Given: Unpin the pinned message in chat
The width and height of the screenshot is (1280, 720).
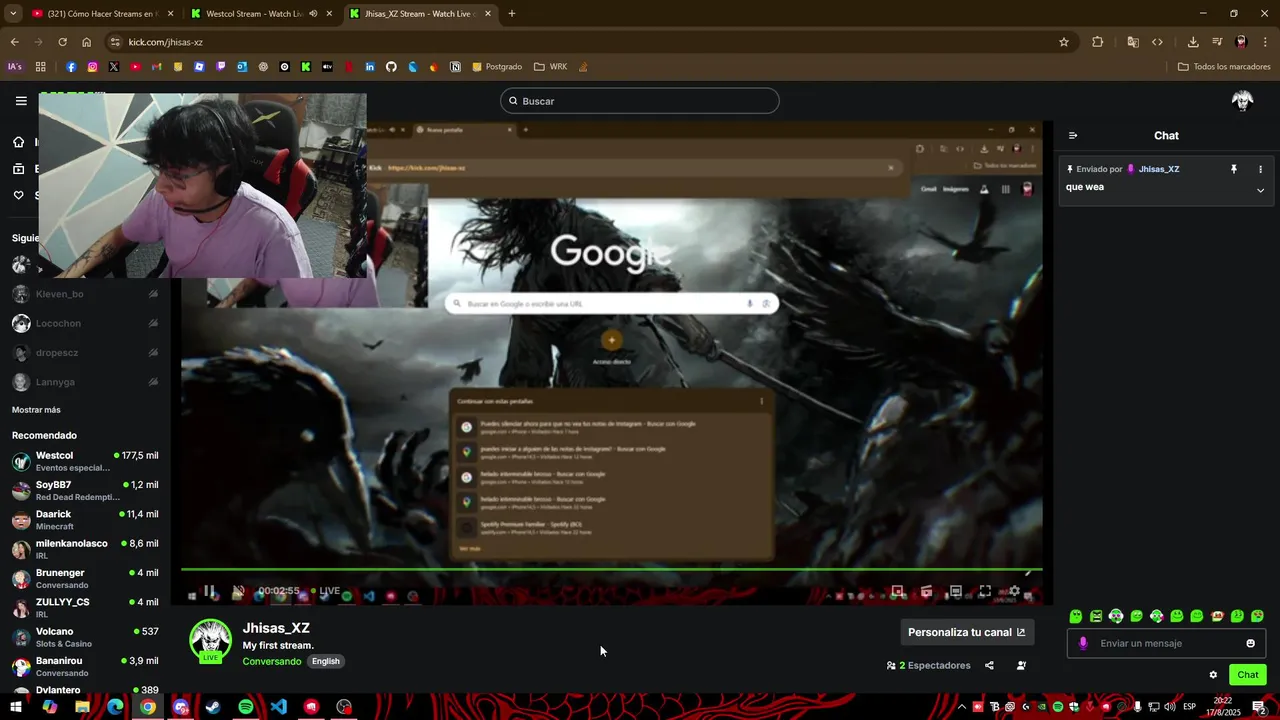Looking at the screenshot, I should click(x=1234, y=169).
